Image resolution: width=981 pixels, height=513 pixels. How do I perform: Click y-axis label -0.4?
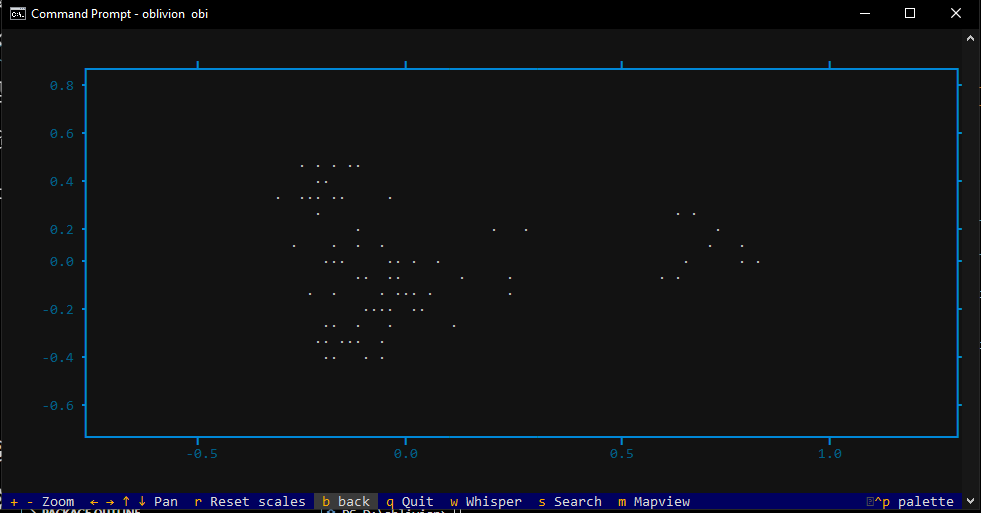tap(58, 358)
